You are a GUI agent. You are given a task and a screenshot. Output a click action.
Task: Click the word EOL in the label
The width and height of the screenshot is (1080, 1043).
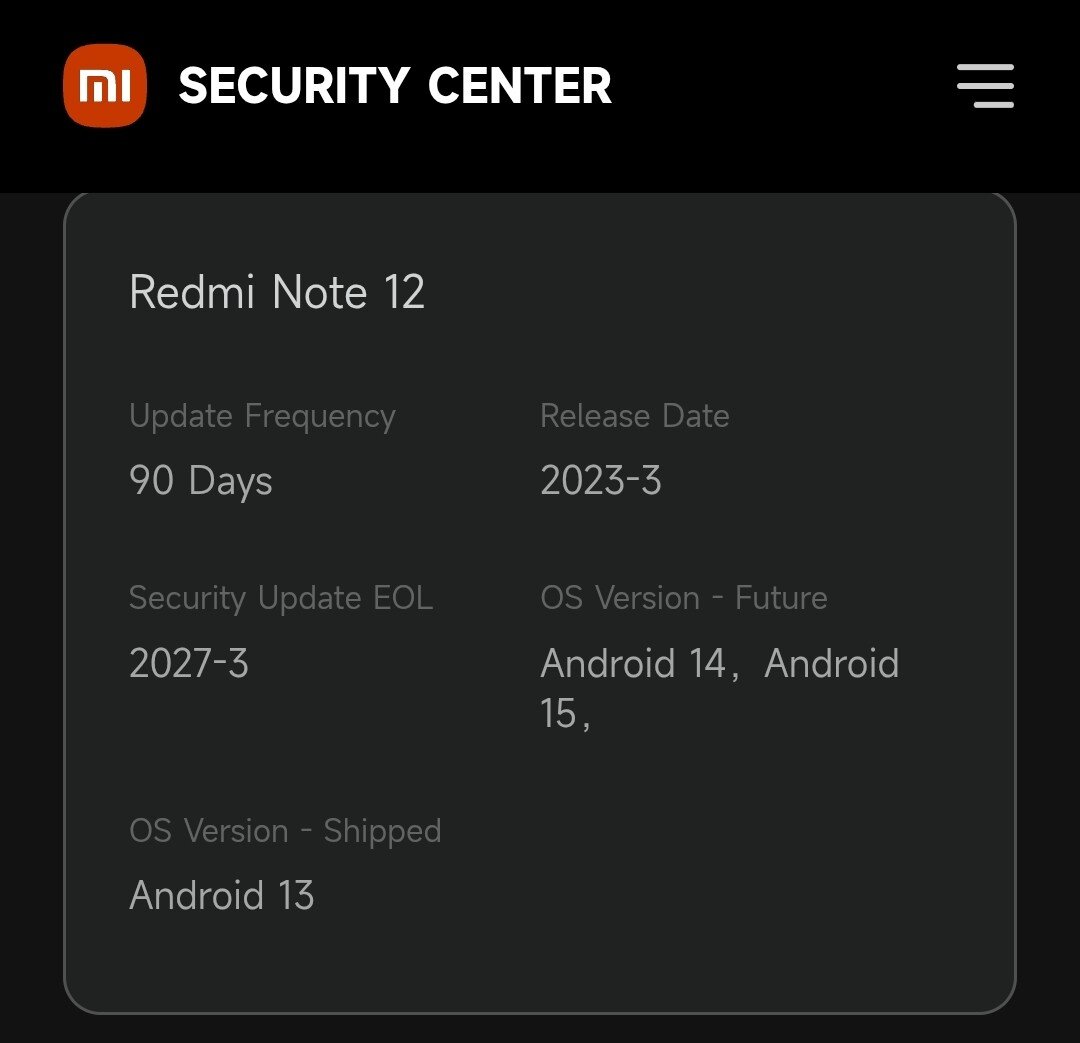403,597
